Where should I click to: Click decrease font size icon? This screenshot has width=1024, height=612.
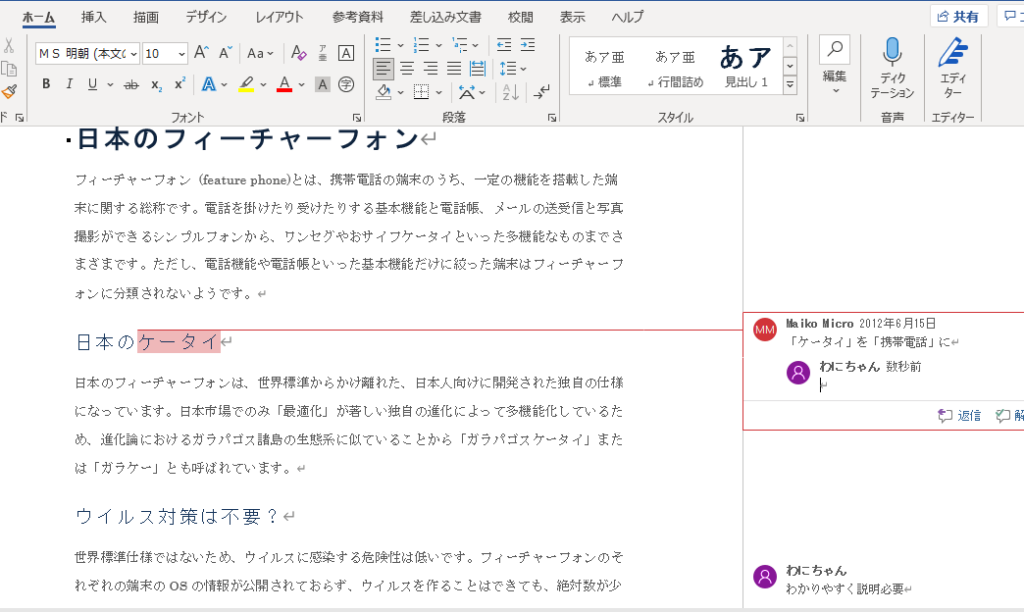pyautogui.click(x=225, y=53)
